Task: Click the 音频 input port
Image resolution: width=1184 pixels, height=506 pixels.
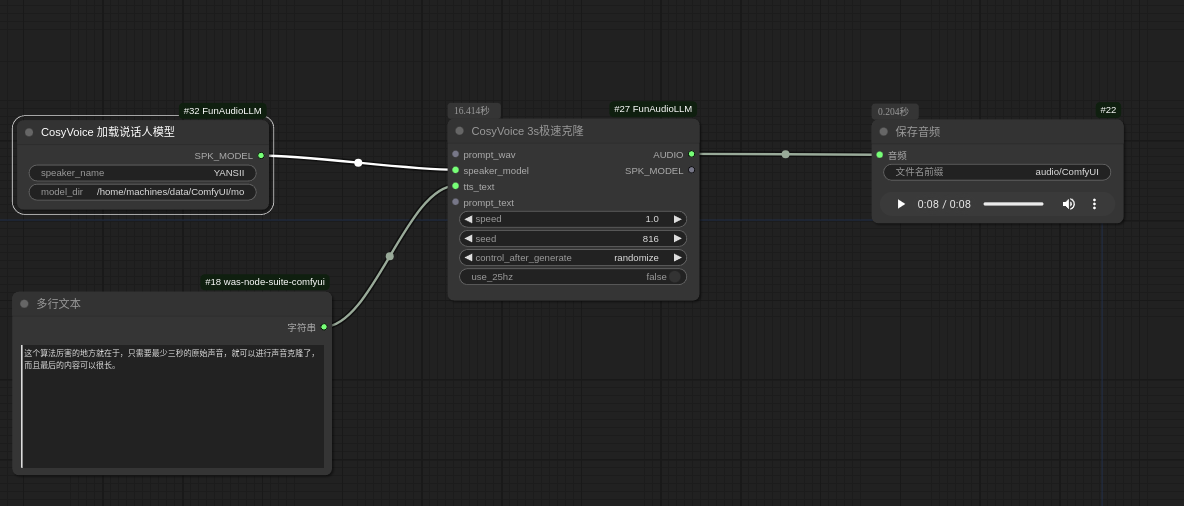Action: (880, 155)
